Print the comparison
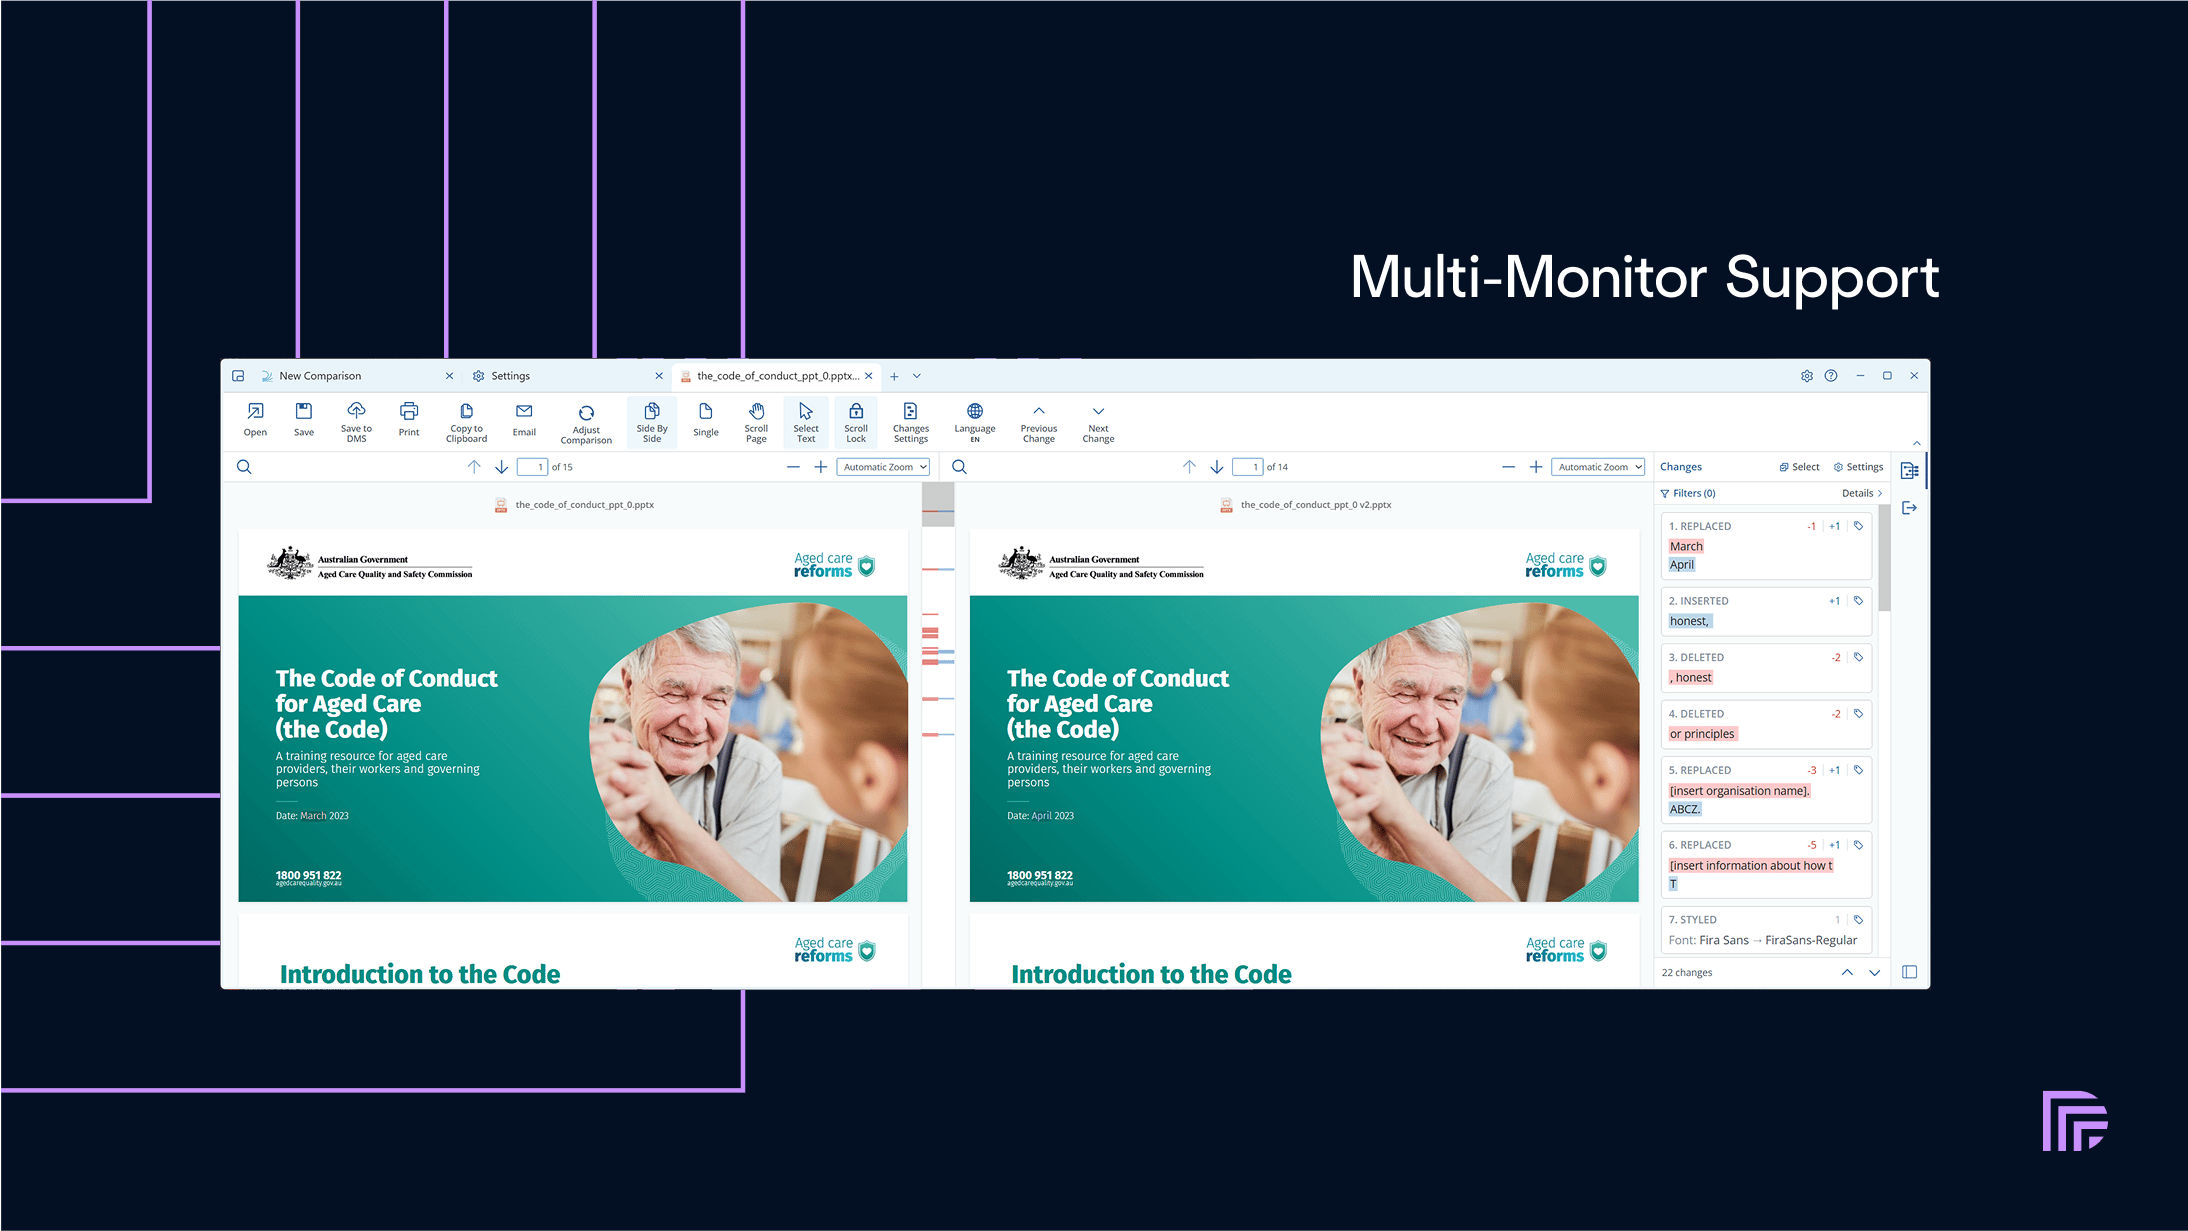Viewport: 2188px width, 1231px height. [x=409, y=420]
